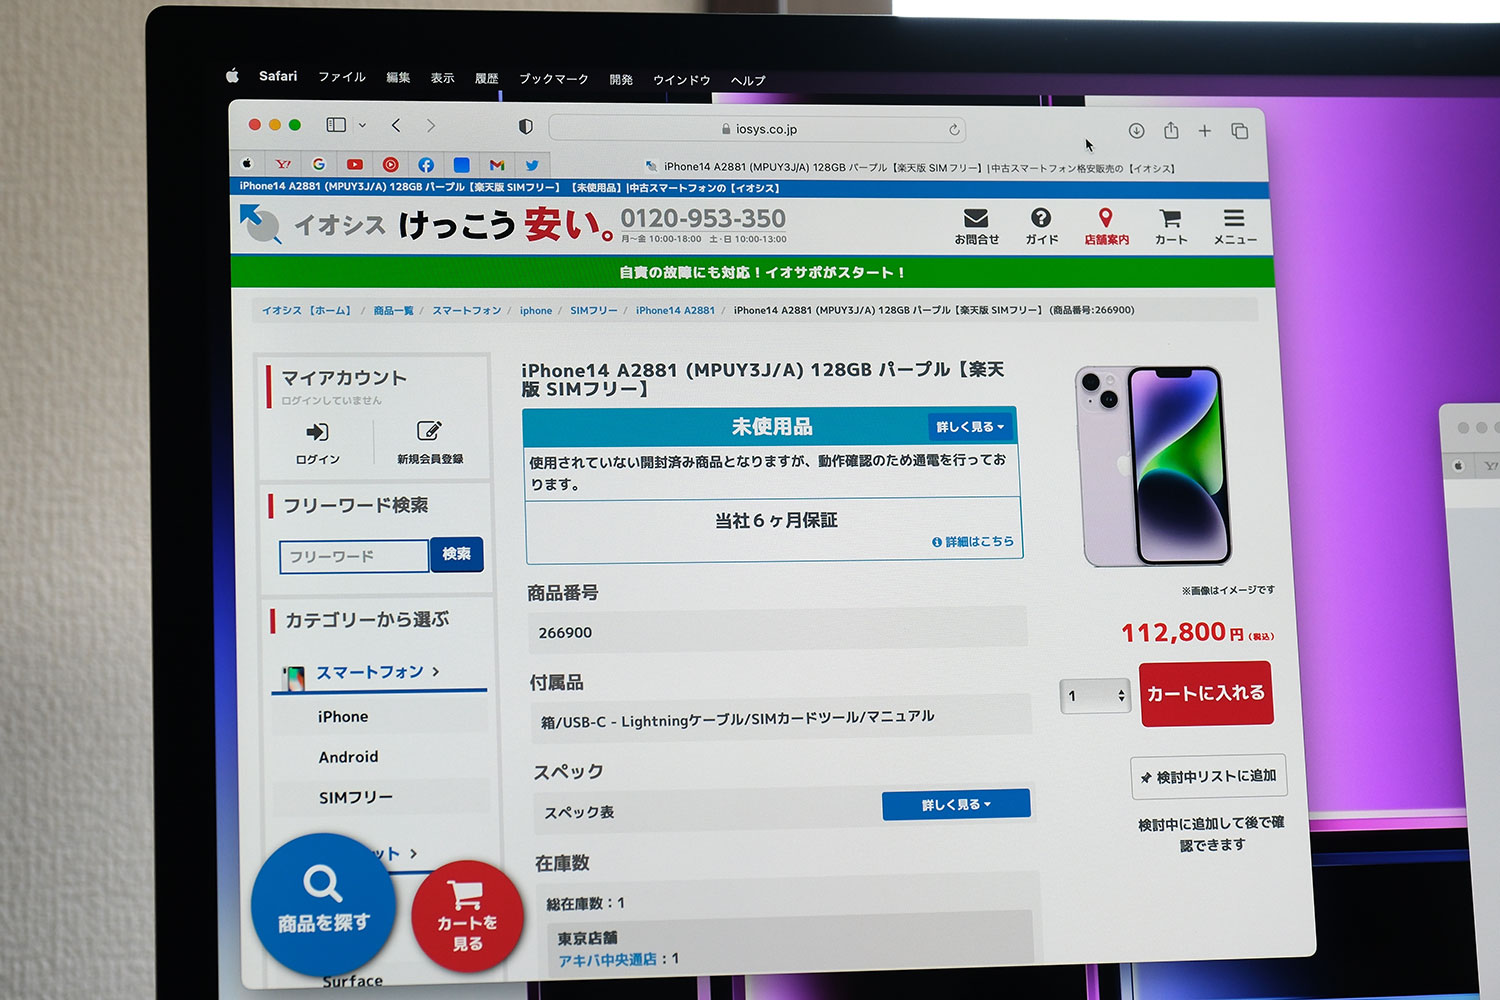Open the ブックマーク menu
Image resolution: width=1500 pixels, height=1000 pixels.
pos(554,79)
